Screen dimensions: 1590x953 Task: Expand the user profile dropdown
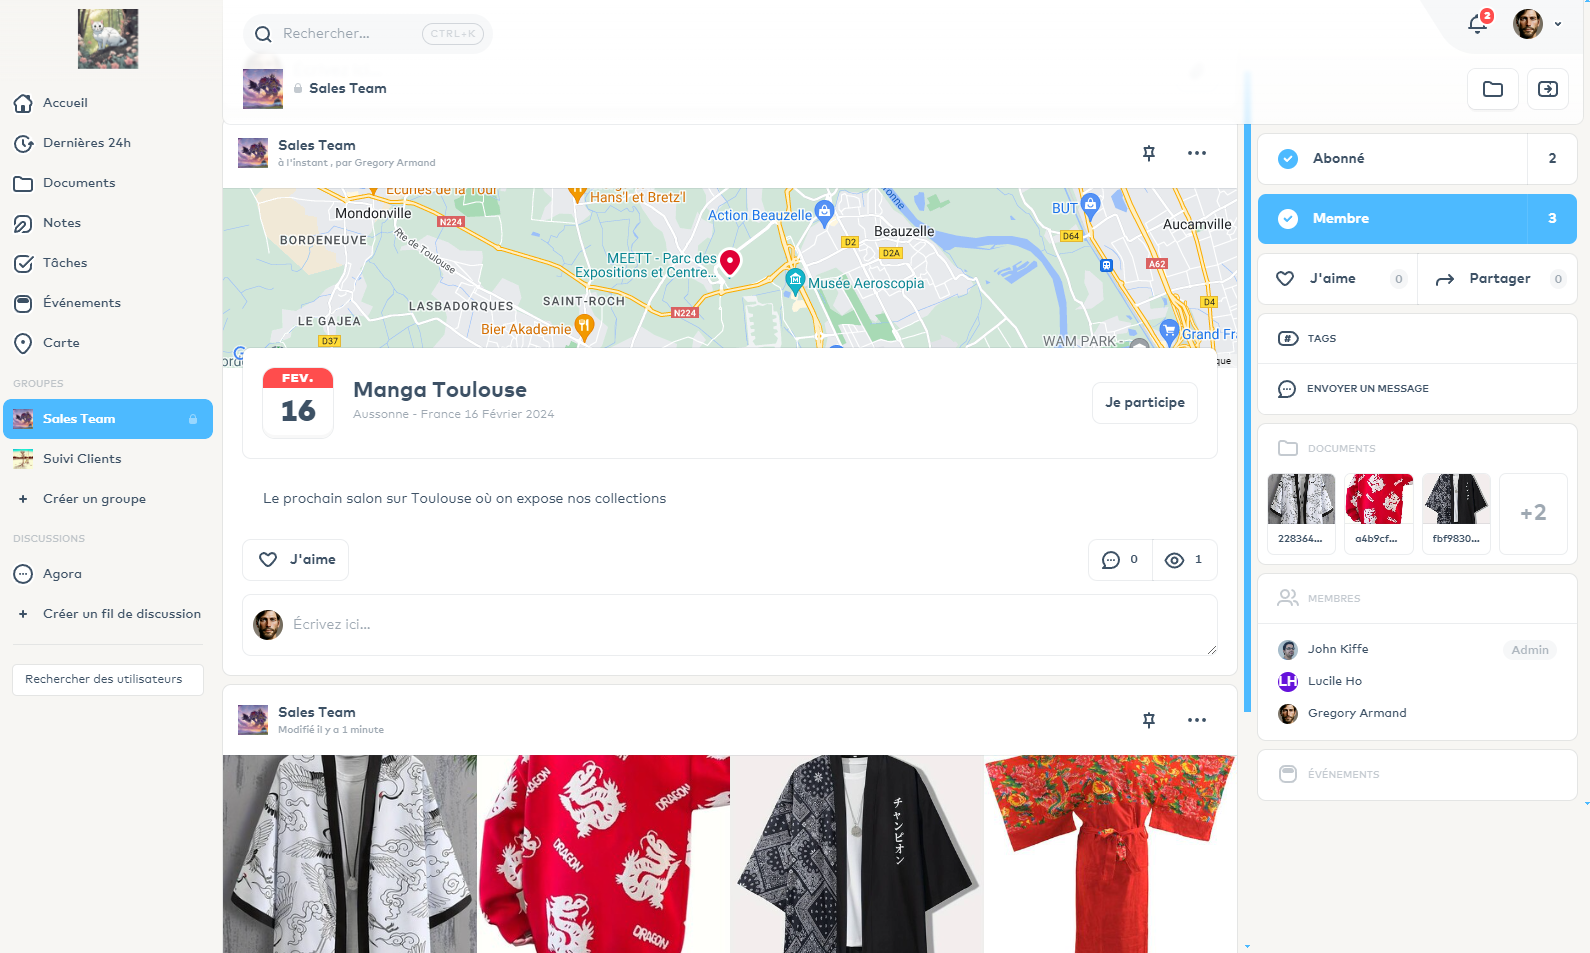[x=1557, y=25]
